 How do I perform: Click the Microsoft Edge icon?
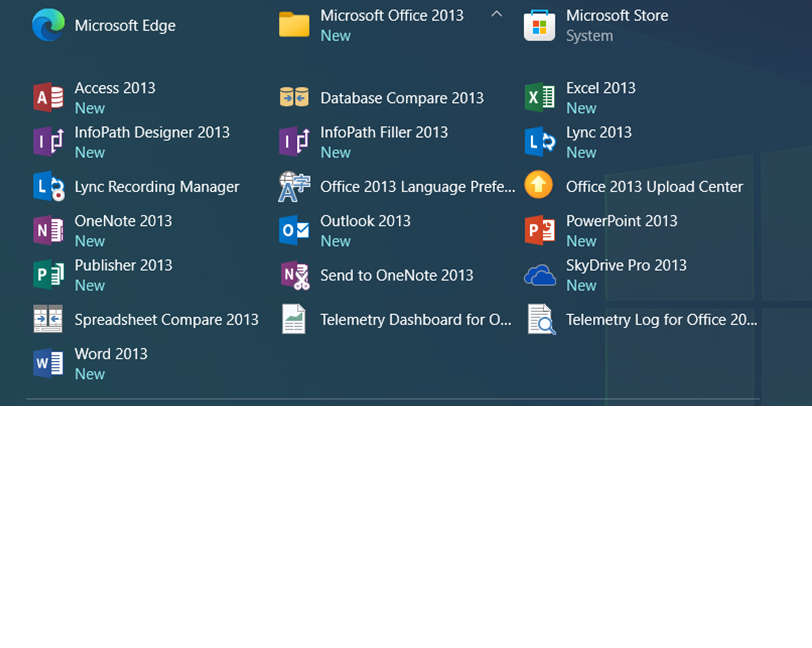(x=48, y=26)
